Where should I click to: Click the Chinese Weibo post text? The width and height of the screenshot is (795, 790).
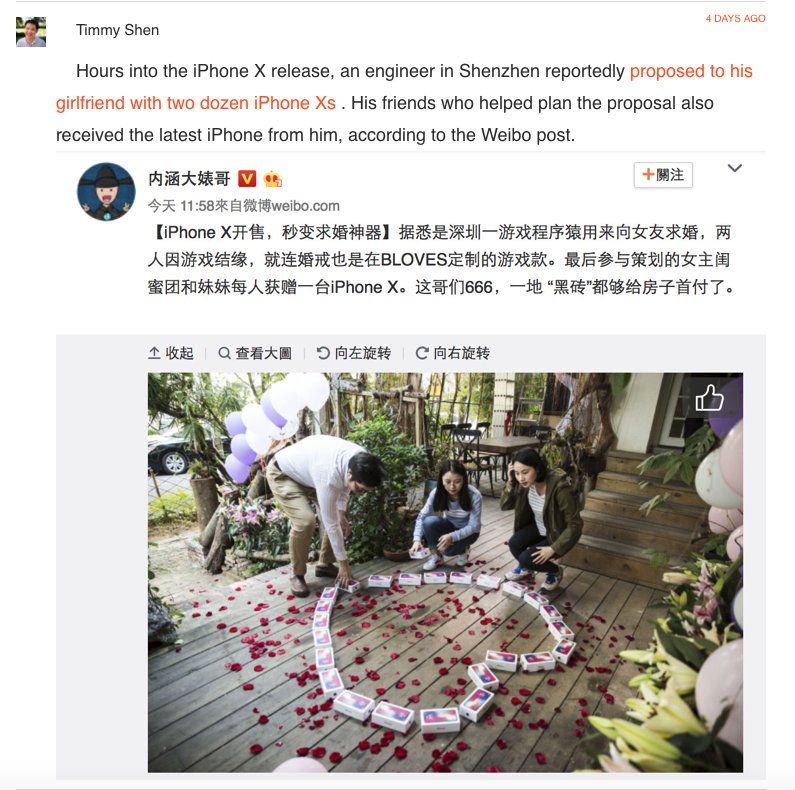pos(441,260)
